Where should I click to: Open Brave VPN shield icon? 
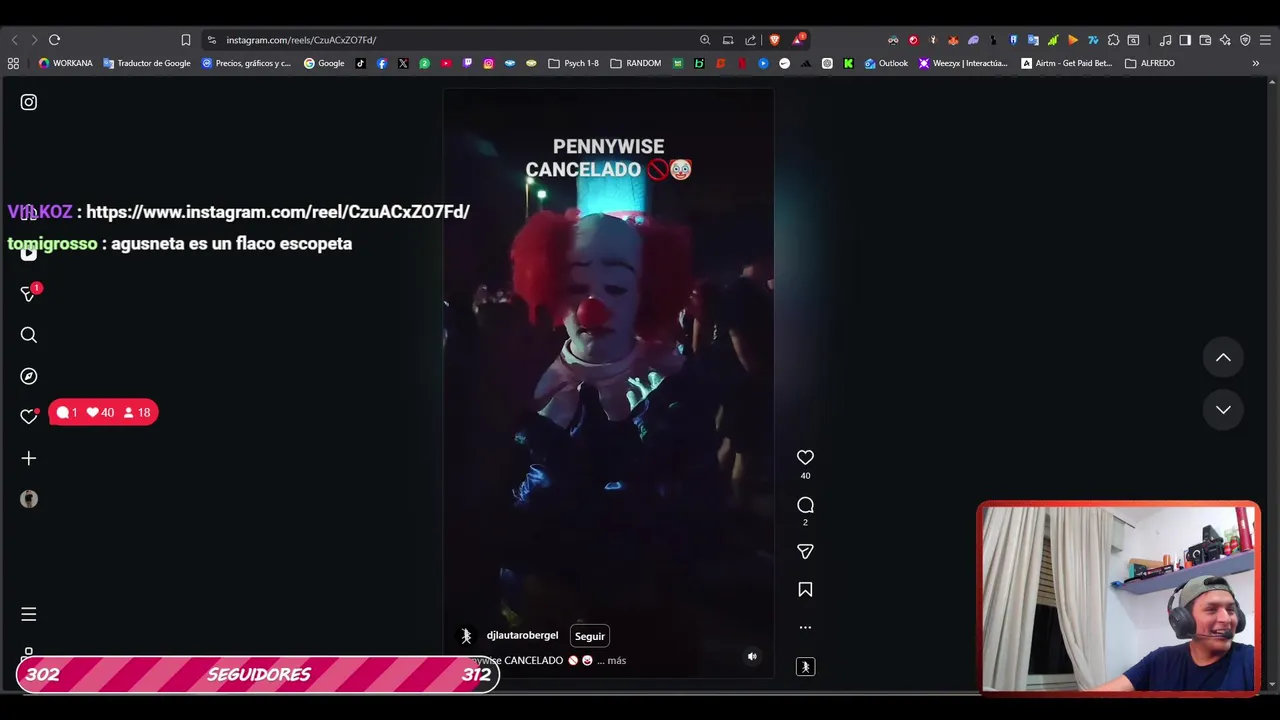click(1245, 40)
